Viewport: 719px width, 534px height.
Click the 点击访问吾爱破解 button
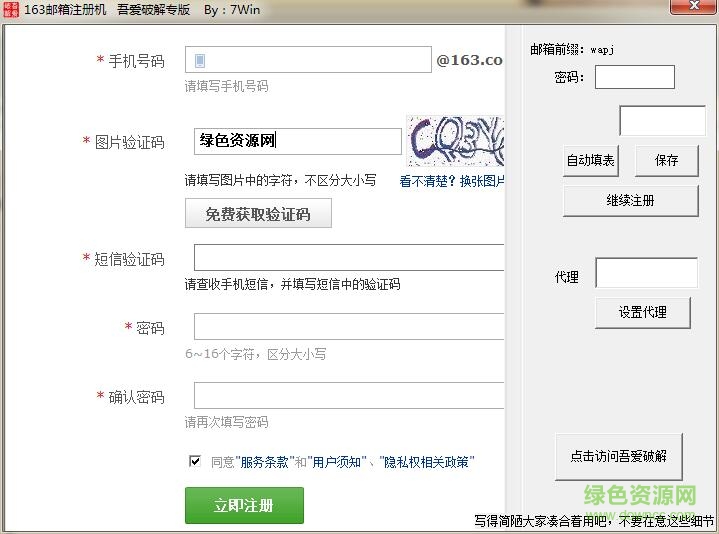619,456
